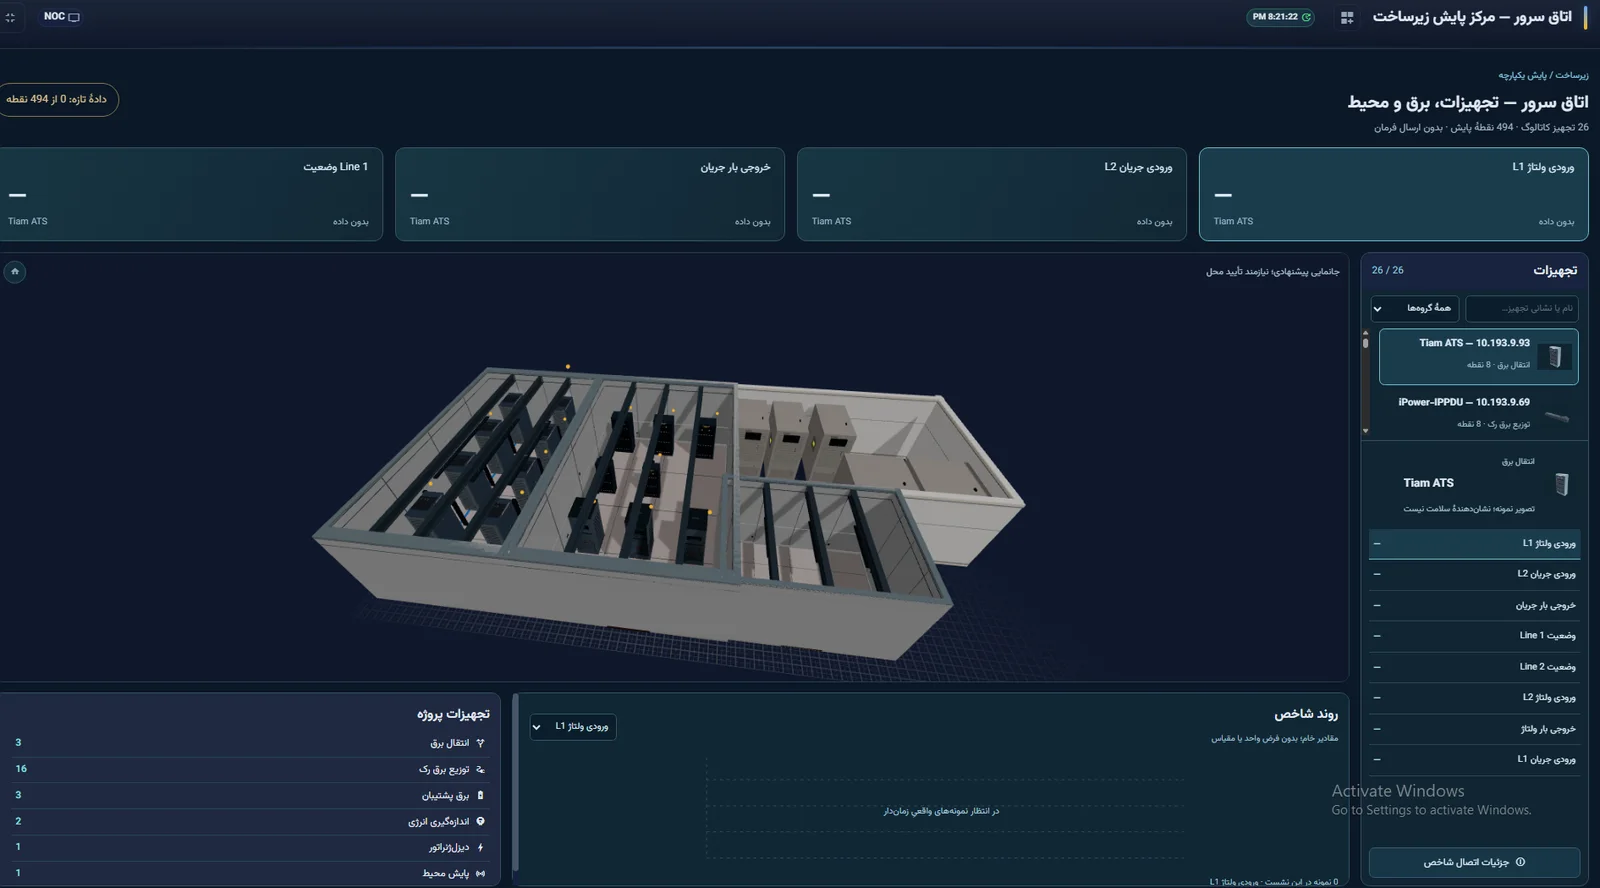Click the ورودی جریان L2 summary card
Image resolution: width=1600 pixels, height=888 pixels.
pyautogui.click(x=992, y=194)
